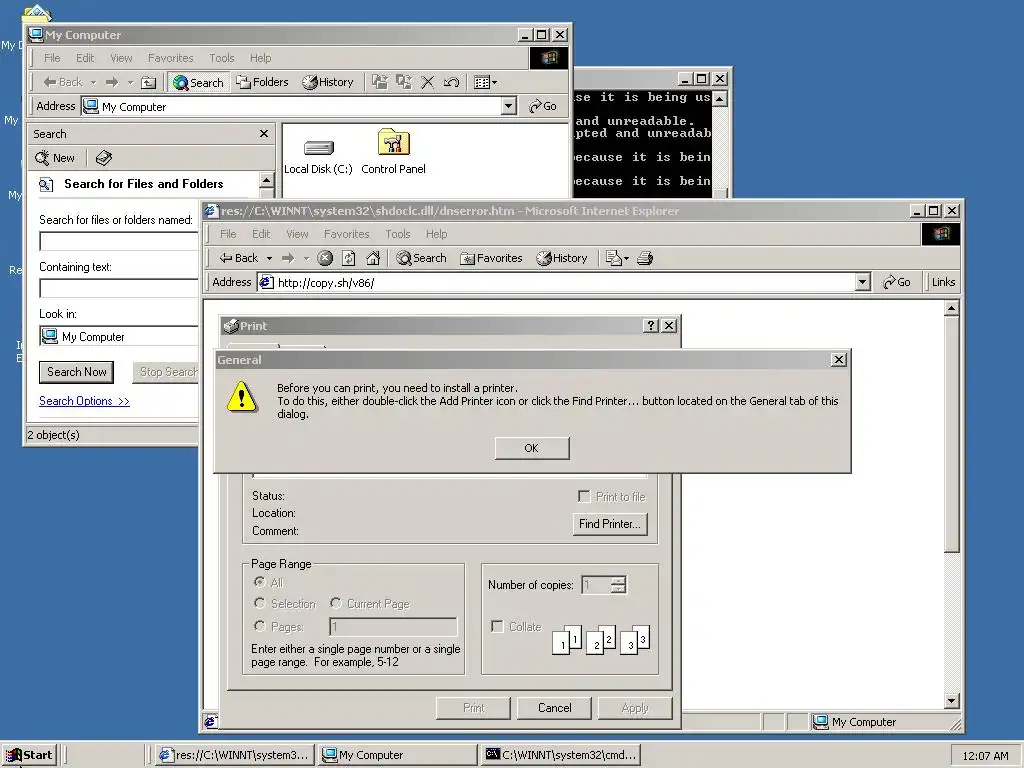Open File menu in My Computer
The image size is (1024, 768).
pos(52,58)
